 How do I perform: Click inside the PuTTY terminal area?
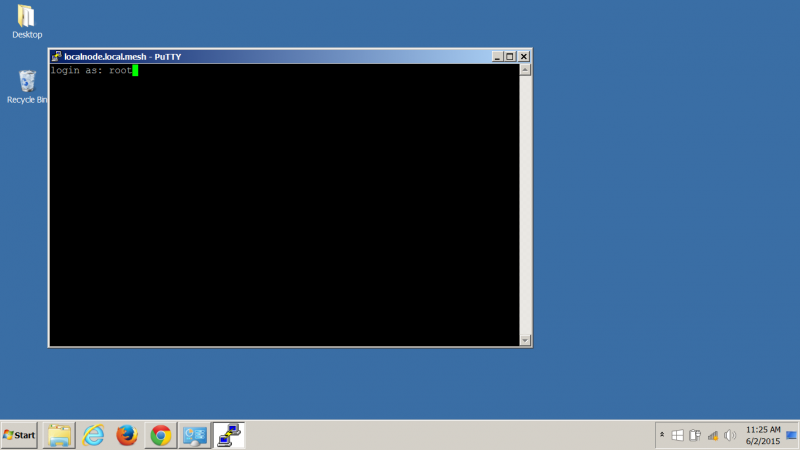(284, 205)
